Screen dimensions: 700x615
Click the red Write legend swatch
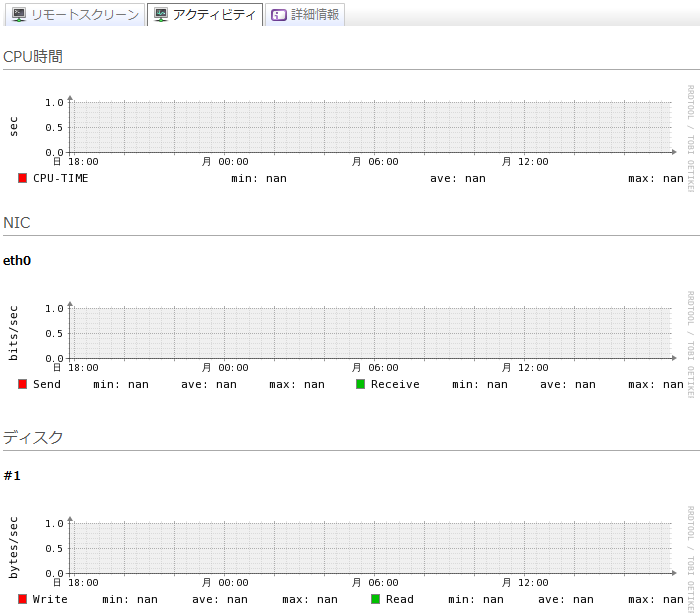click(23, 599)
